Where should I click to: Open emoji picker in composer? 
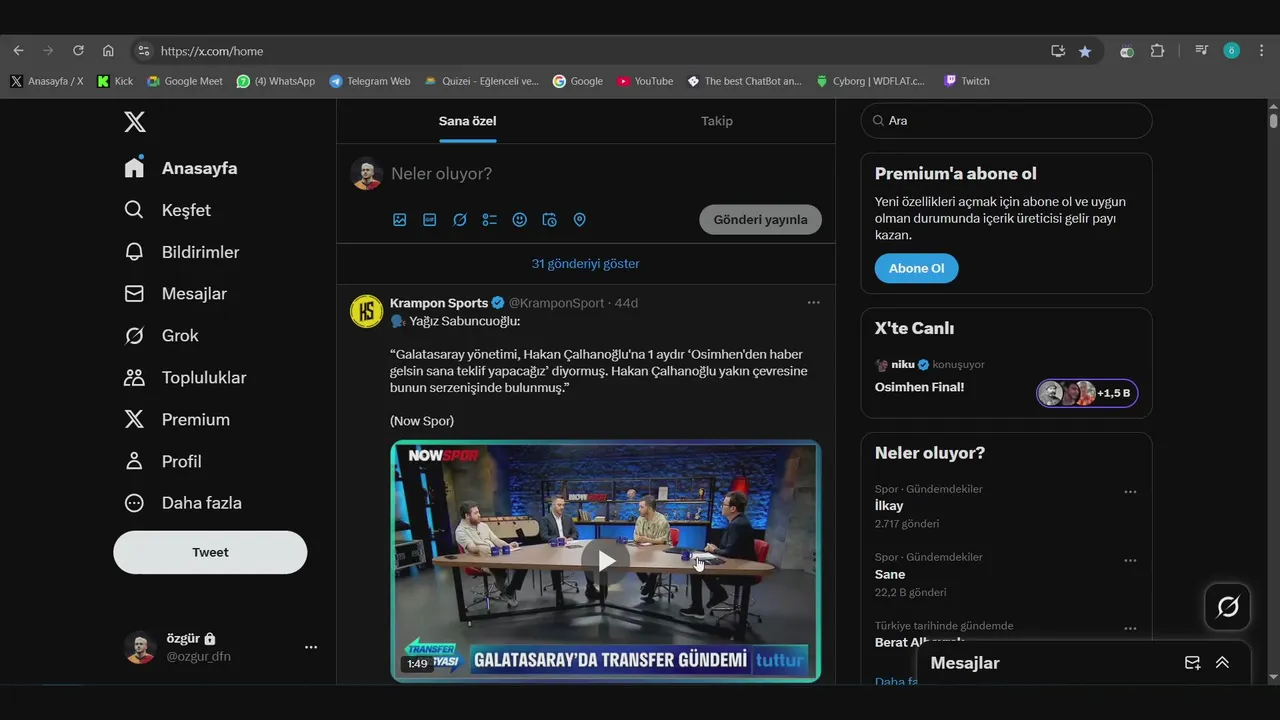point(520,220)
